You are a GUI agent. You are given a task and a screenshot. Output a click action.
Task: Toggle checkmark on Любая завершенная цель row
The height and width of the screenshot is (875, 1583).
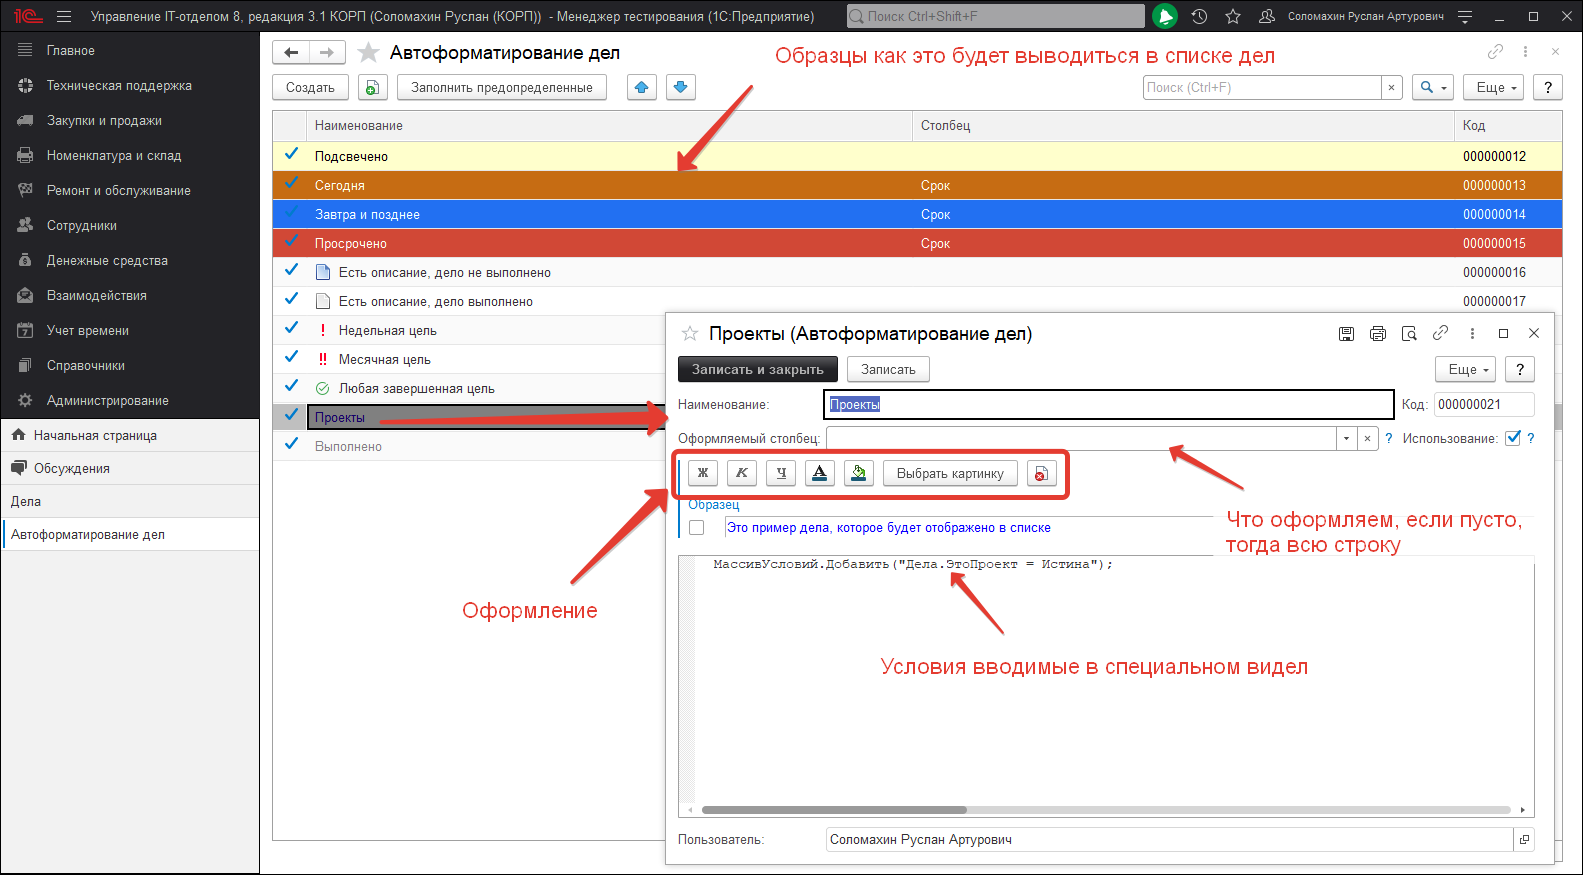tap(292, 387)
